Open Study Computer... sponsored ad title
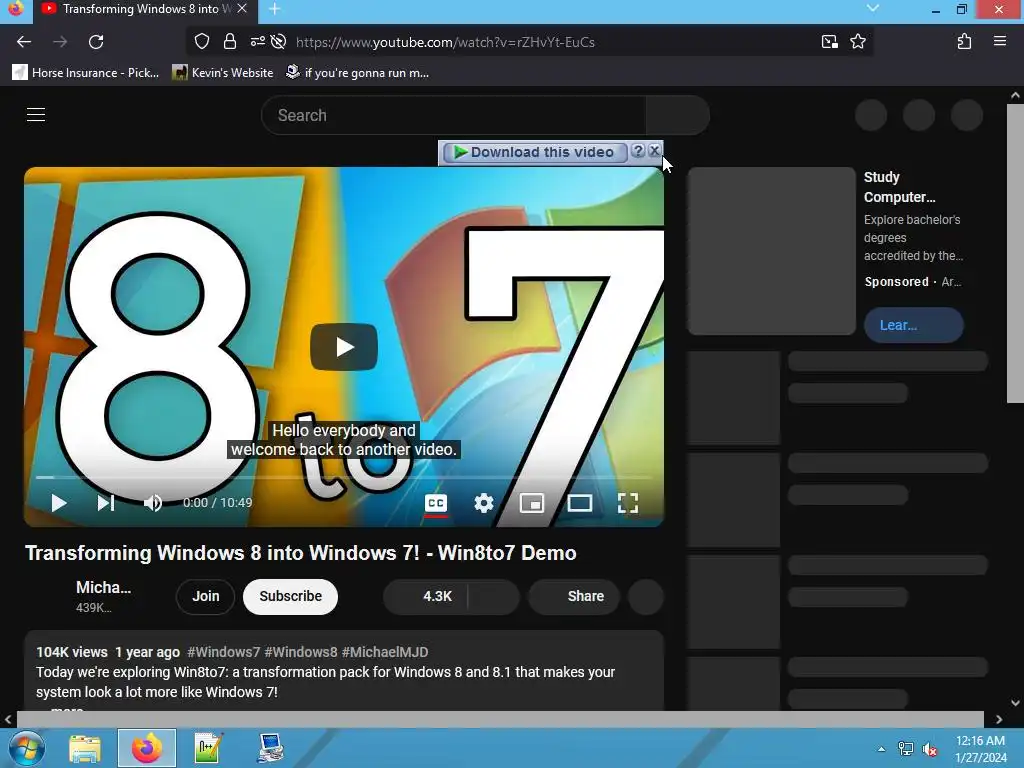The image size is (1024, 768). [900, 187]
